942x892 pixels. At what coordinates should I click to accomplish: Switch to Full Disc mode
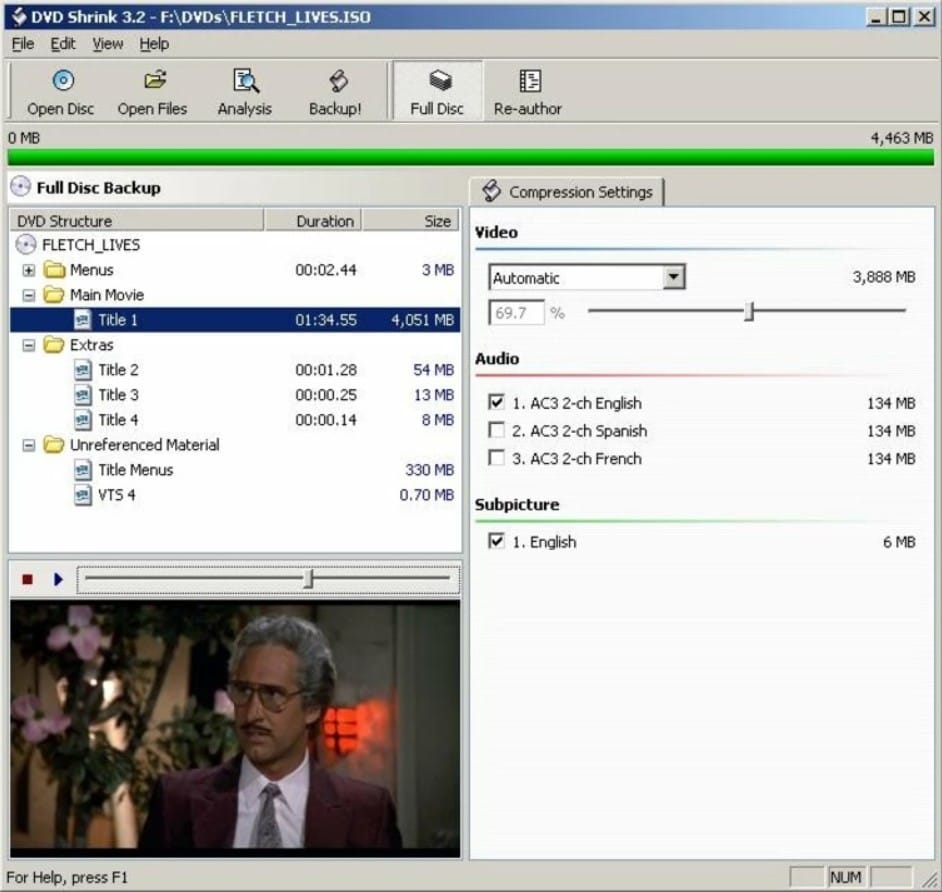coord(437,92)
